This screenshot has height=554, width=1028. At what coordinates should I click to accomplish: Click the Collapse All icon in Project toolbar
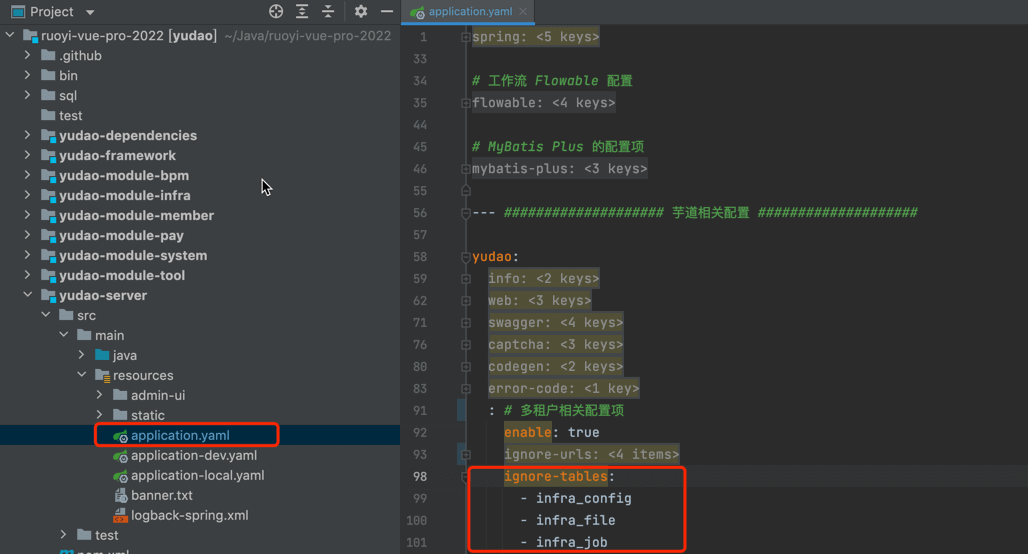click(329, 12)
